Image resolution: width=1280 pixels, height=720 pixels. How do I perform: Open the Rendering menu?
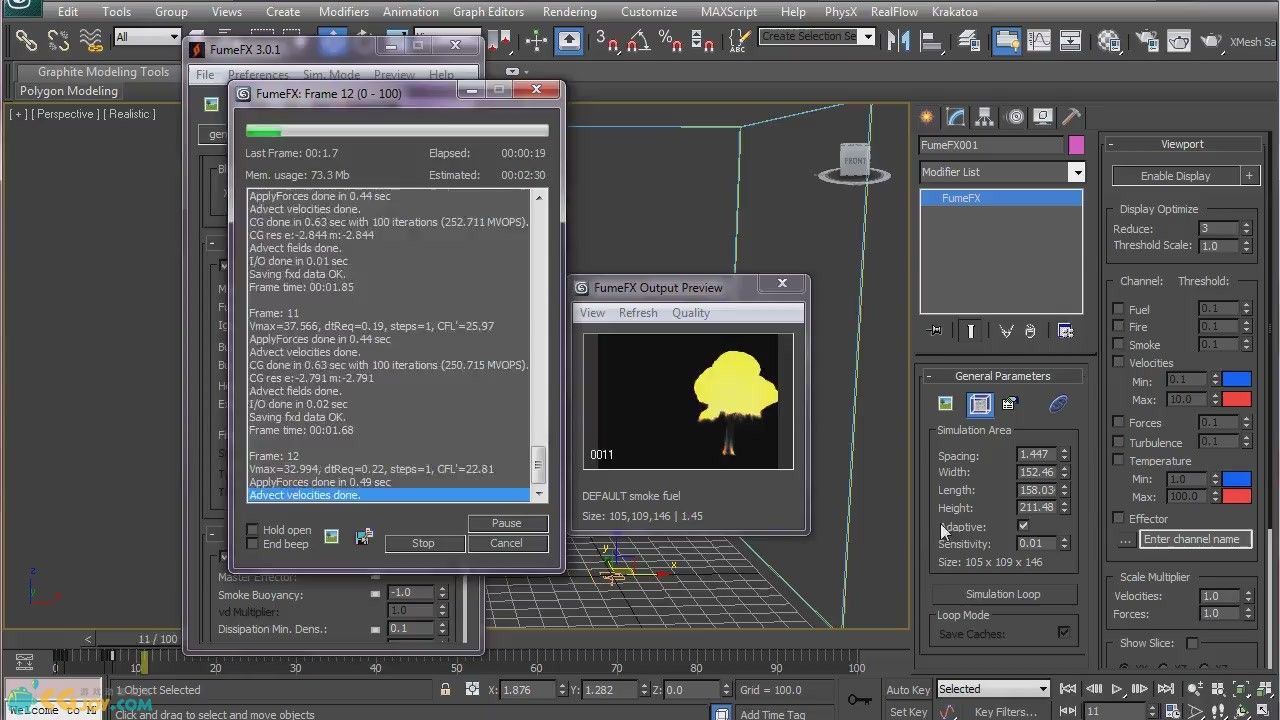pos(569,12)
